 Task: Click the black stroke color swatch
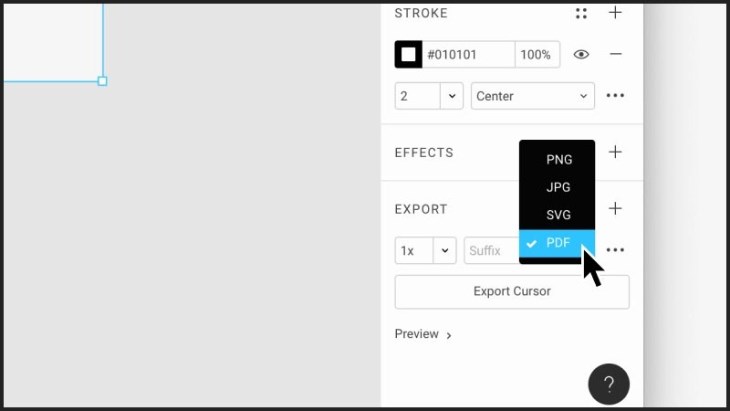click(x=408, y=54)
